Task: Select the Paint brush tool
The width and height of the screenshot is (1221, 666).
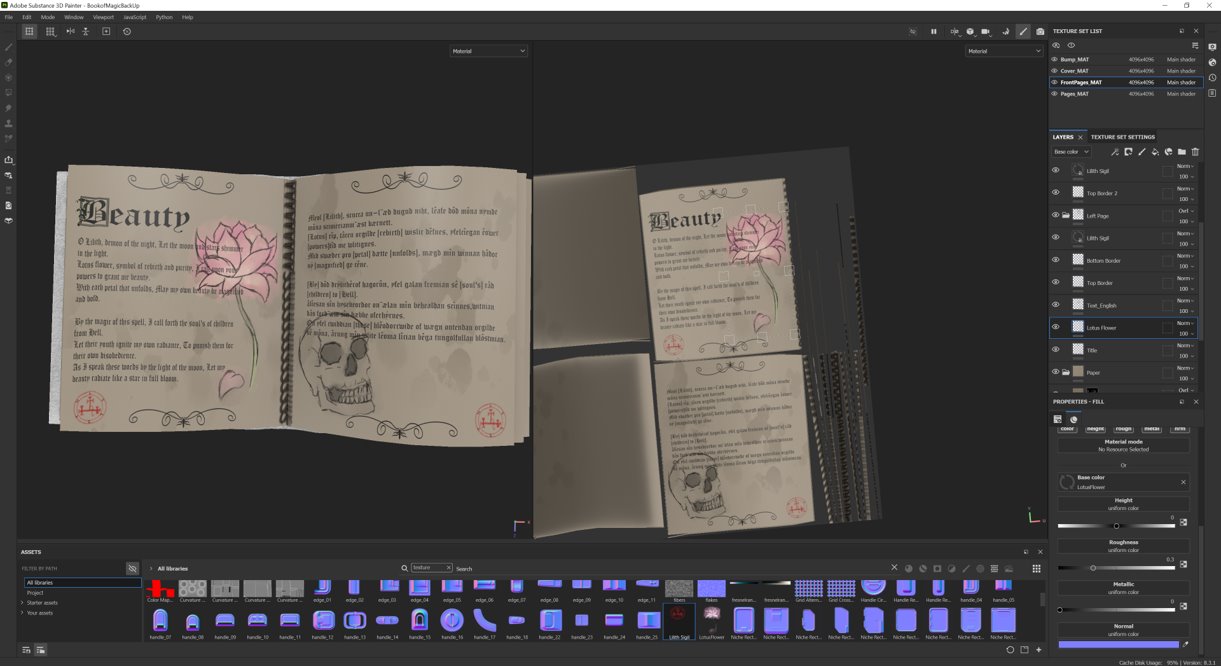Action: pos(9,47)
